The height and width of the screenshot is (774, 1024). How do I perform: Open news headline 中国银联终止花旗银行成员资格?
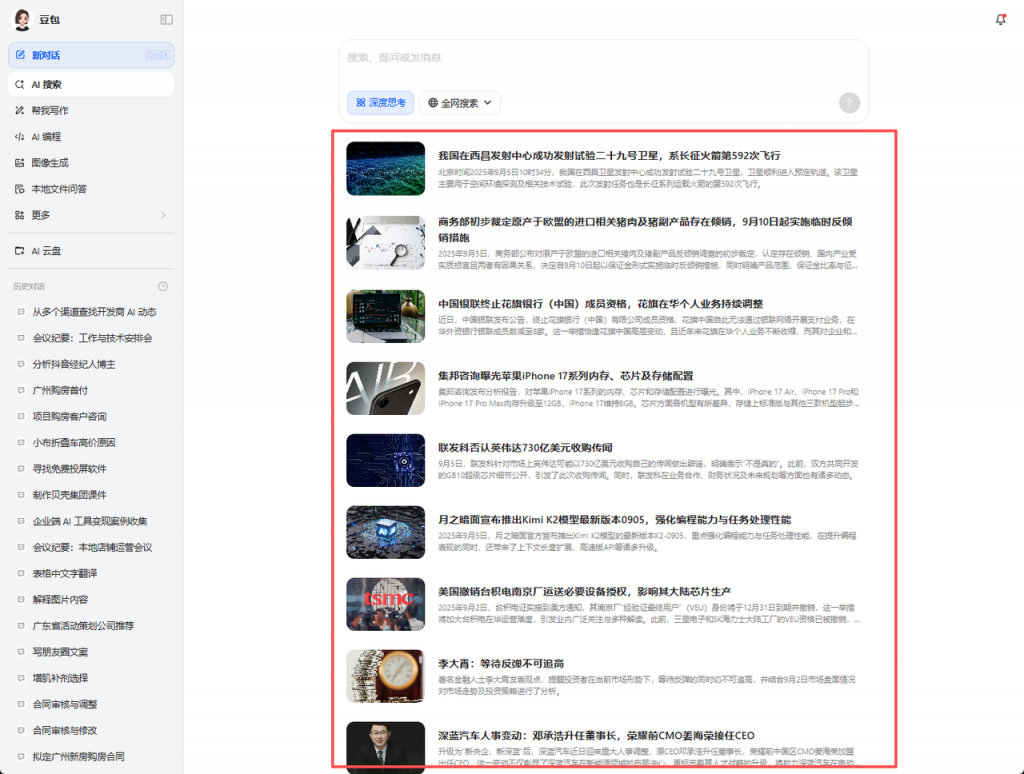(600, 304)
